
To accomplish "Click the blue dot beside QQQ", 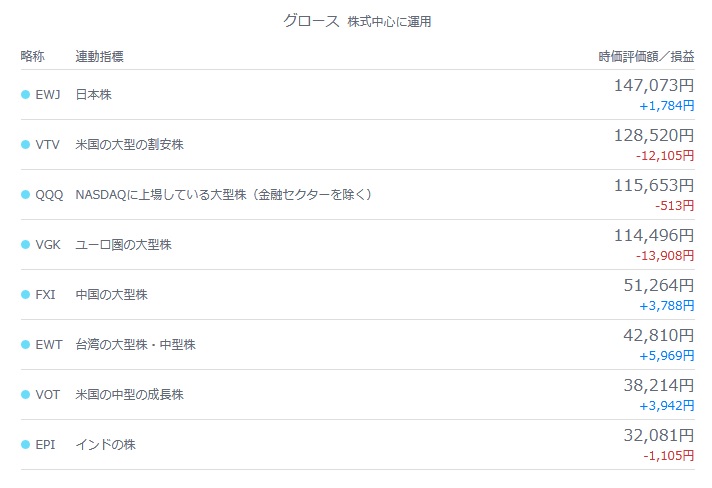I will tap(25, 194).
